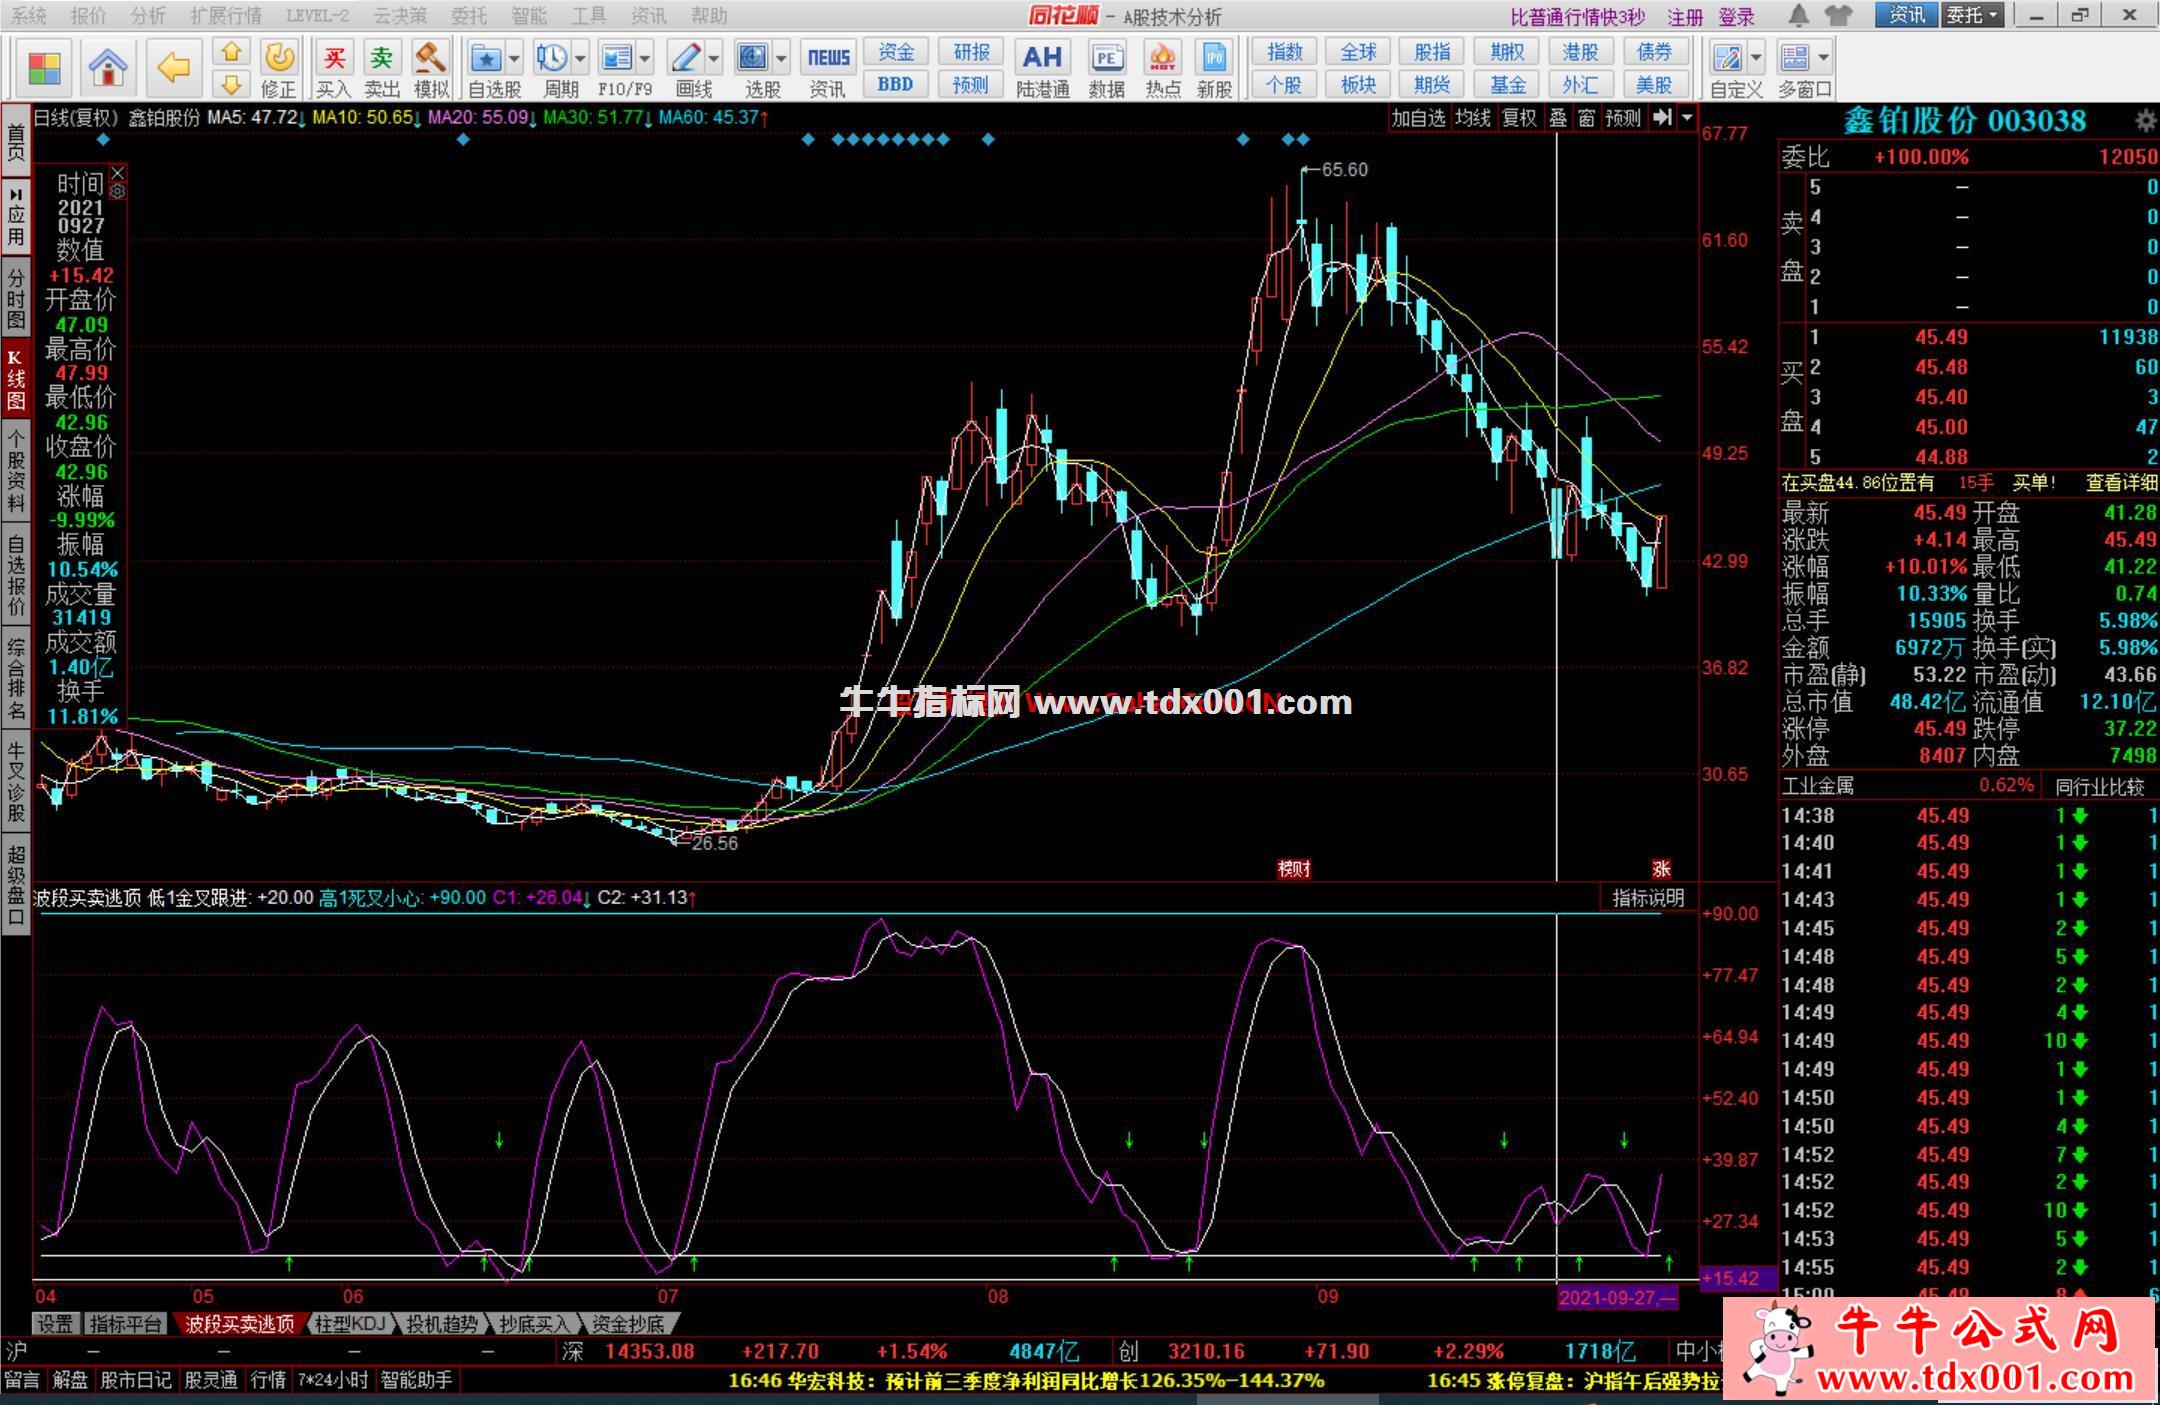
Task: Switch to K线图 sidebar view
Action: tap(16, 379)
